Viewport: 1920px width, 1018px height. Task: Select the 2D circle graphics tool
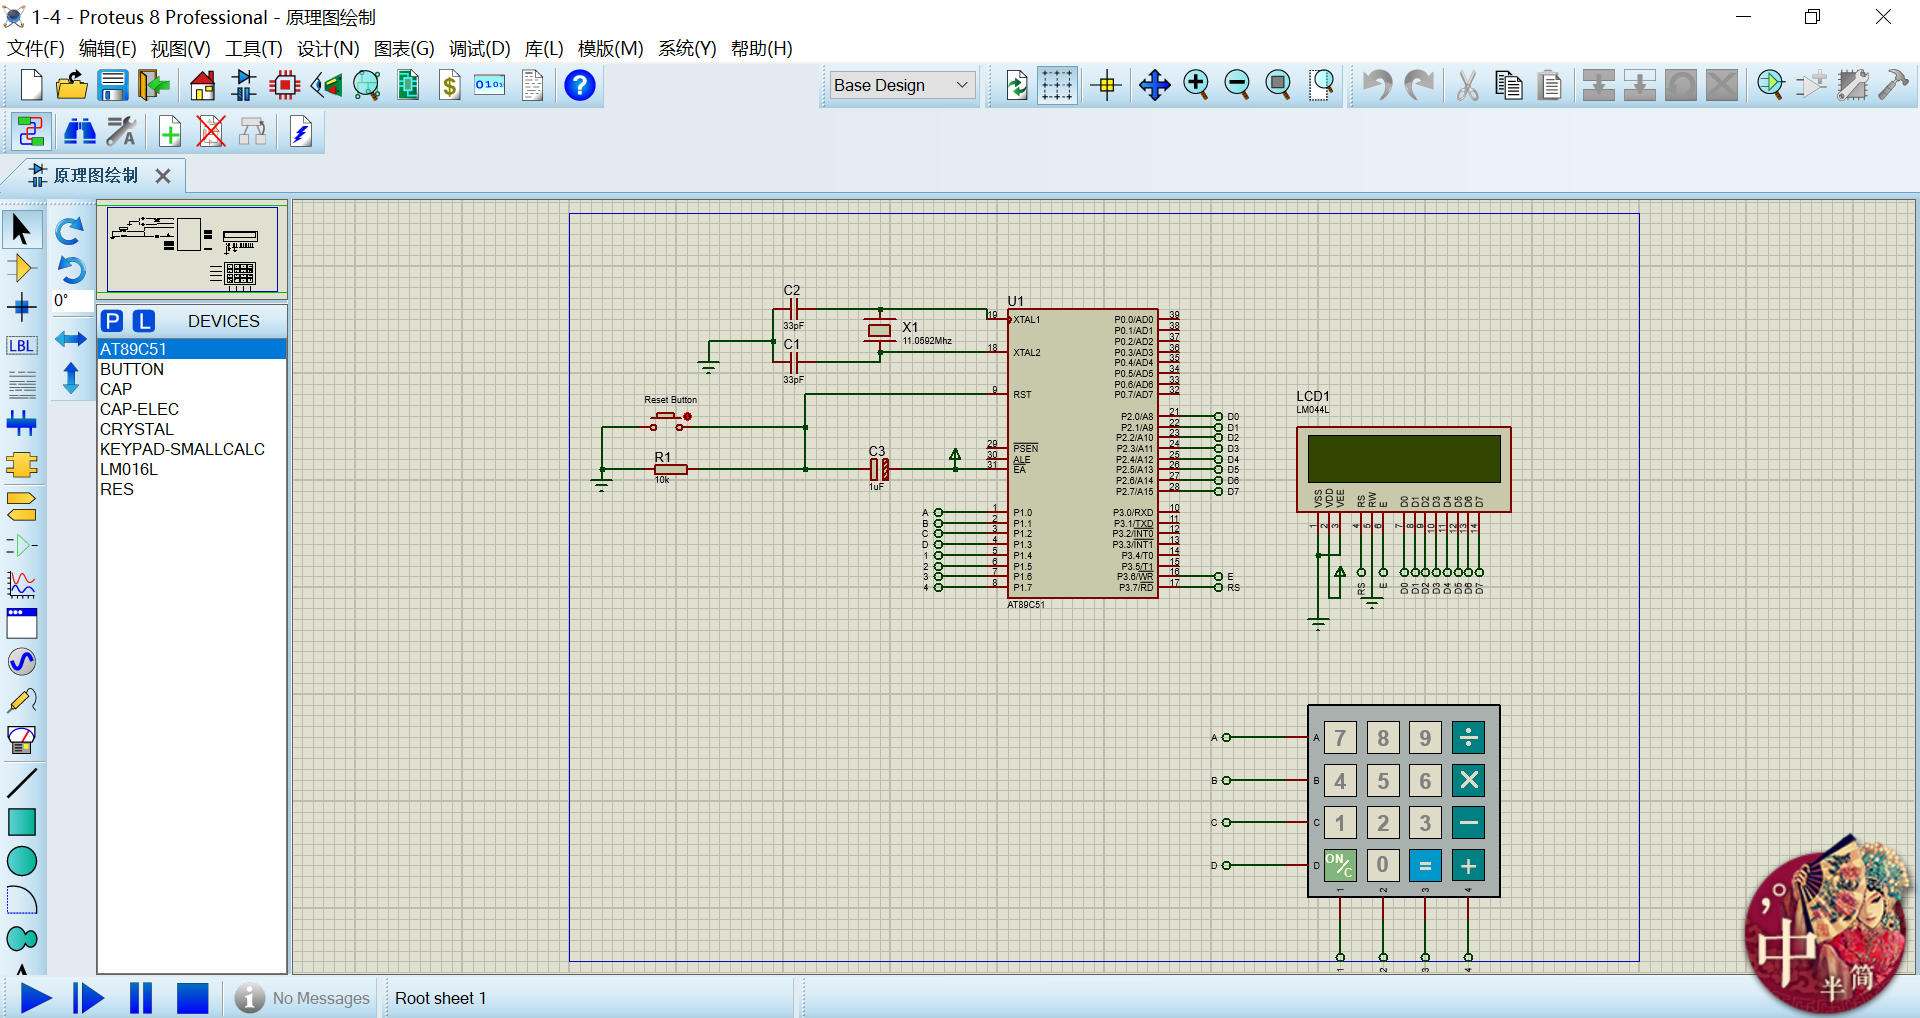[21, 861]
